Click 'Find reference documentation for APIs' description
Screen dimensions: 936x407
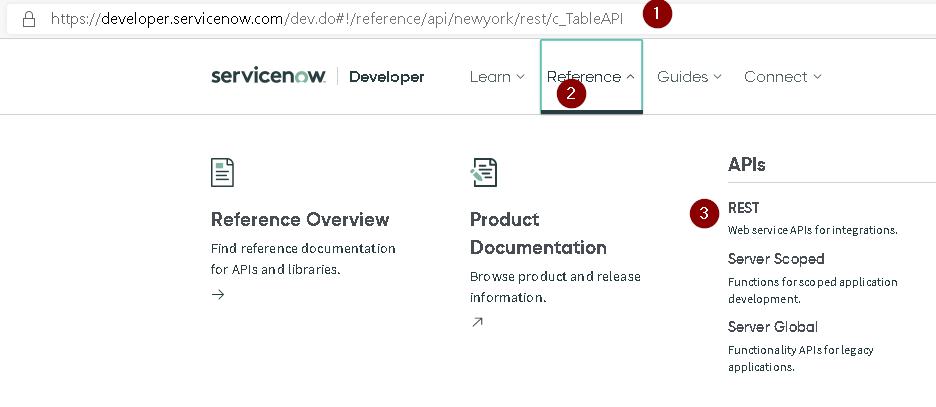click(303, 258)
